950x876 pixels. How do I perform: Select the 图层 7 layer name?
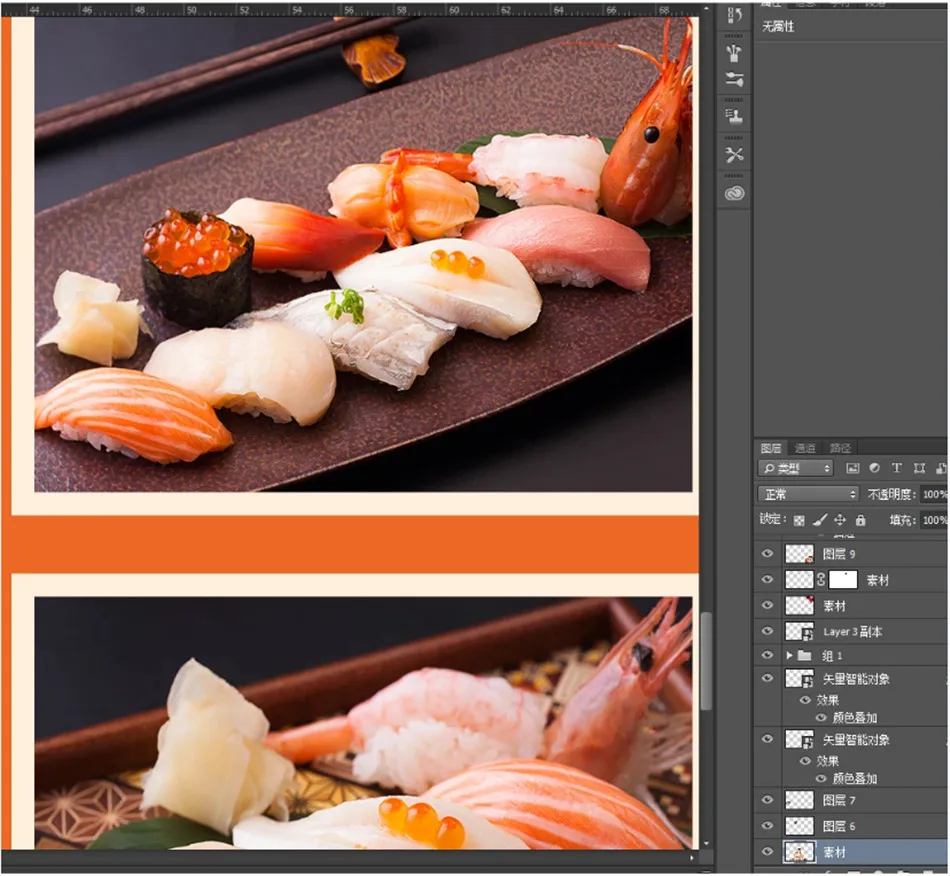click(x=839, y=800)
